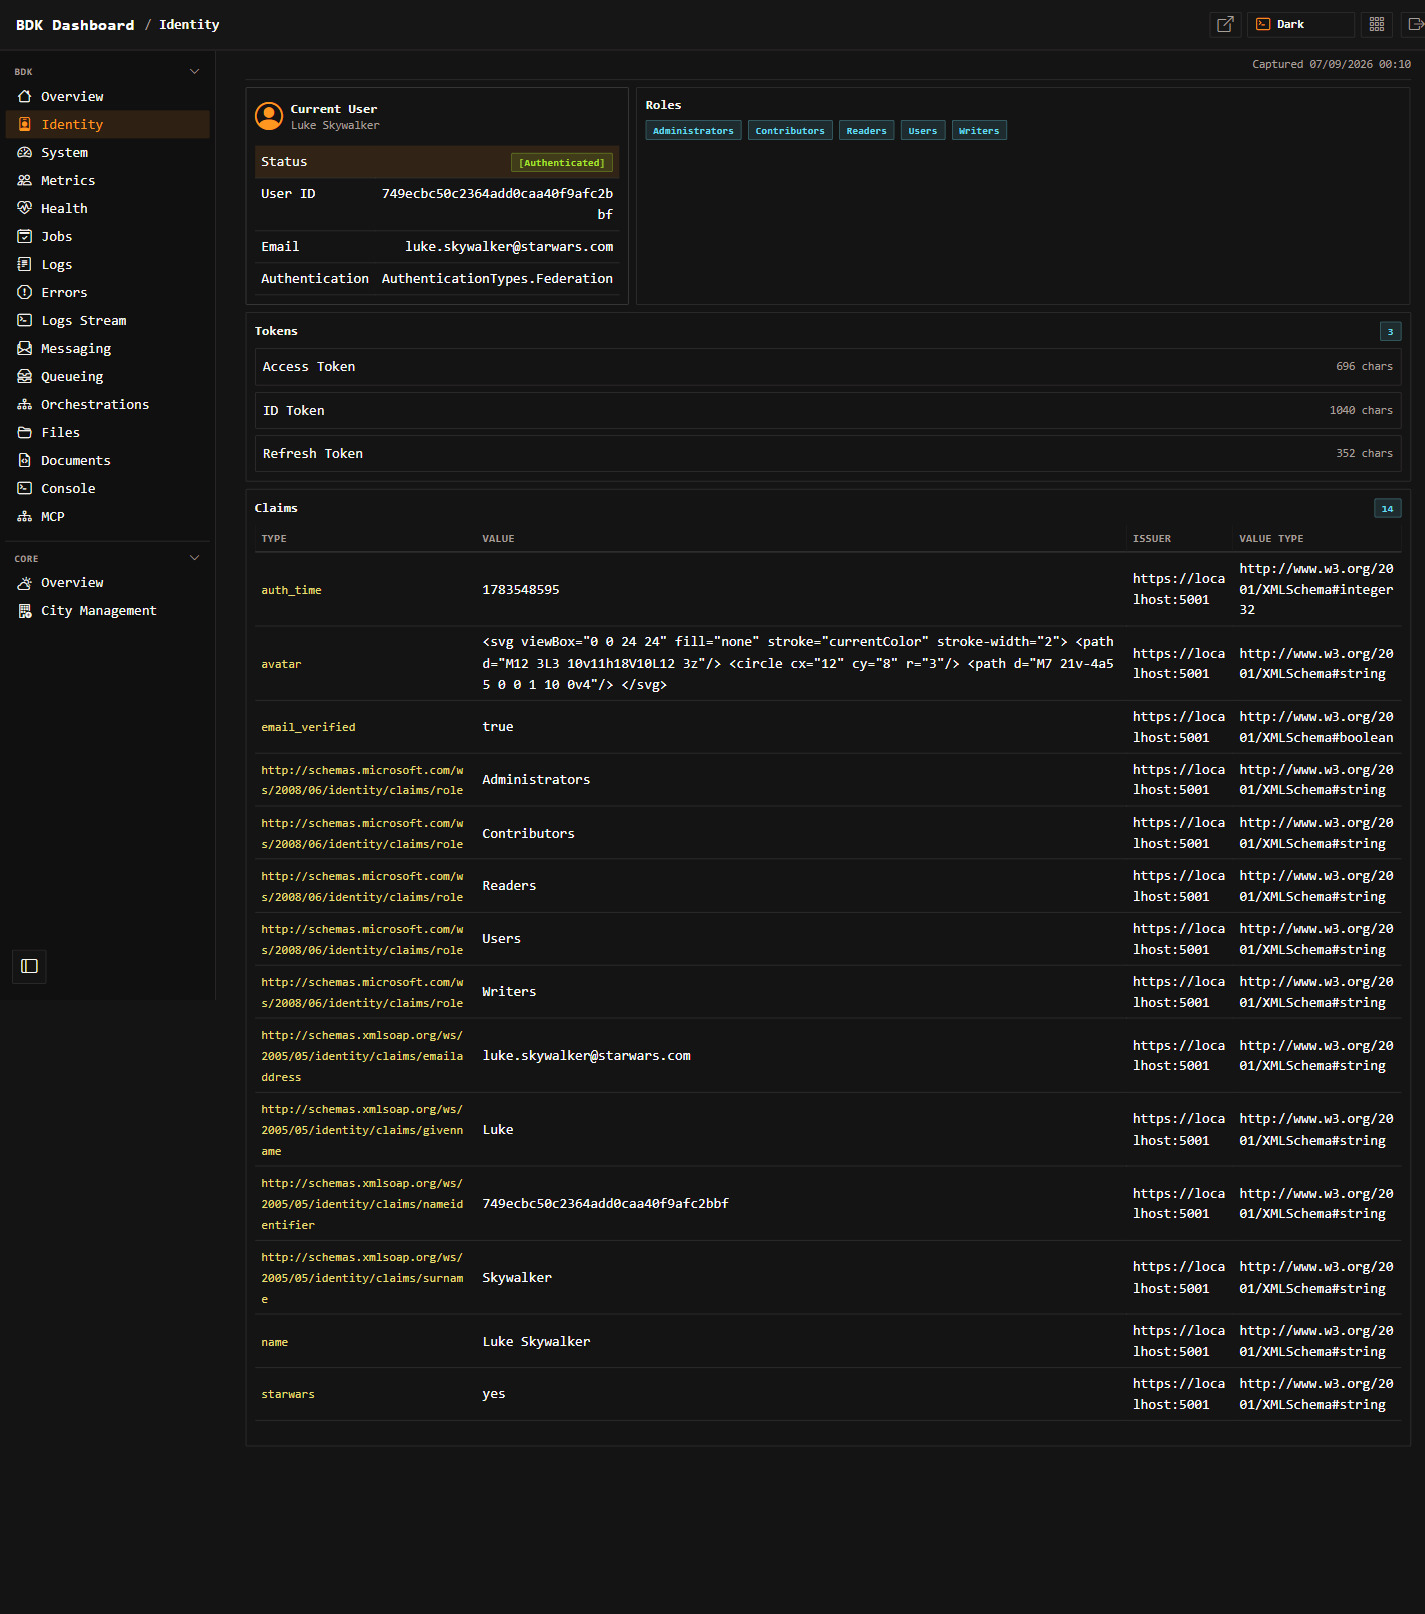Screen dimensions: 1425x1614
Task: Collapse the CORE sidebar section
Action: tap(195, 558)
